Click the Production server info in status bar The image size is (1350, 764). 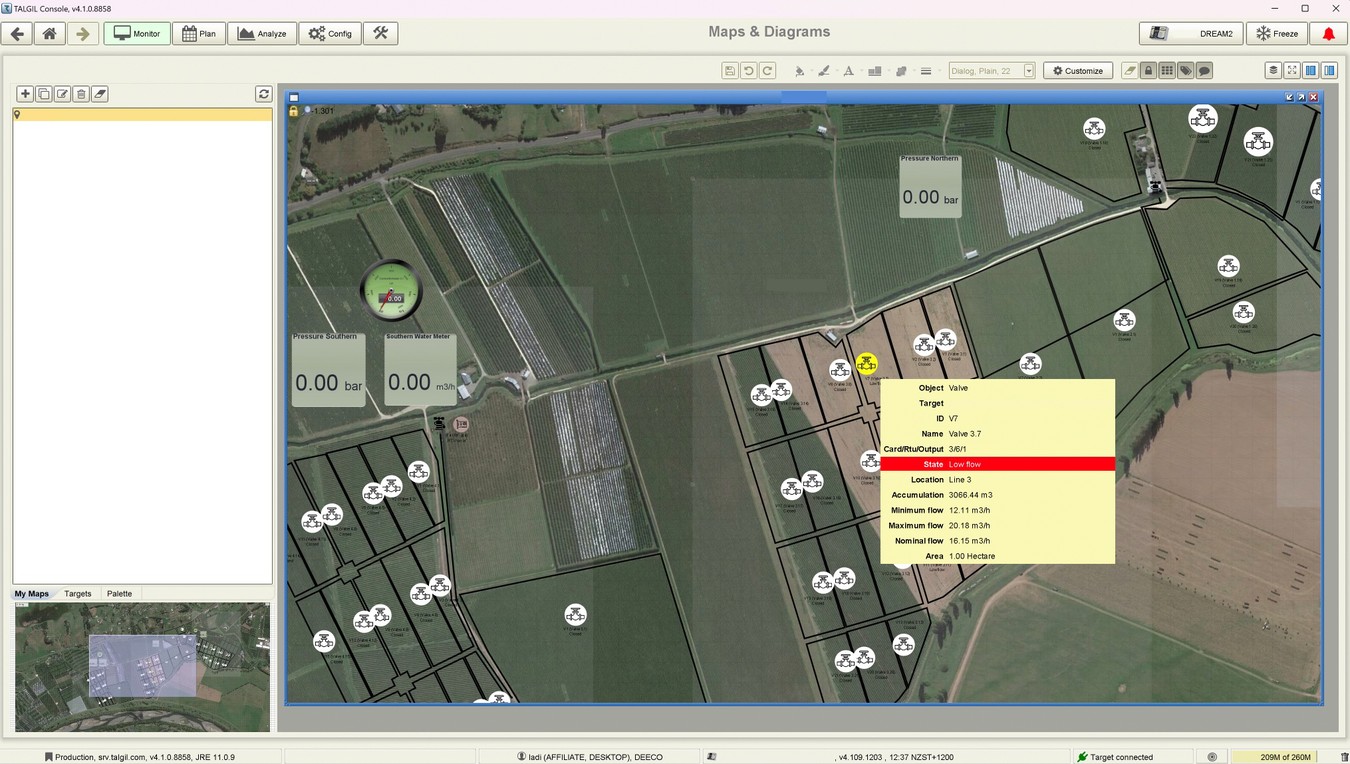pyautogui.click(x=140, y=757)
